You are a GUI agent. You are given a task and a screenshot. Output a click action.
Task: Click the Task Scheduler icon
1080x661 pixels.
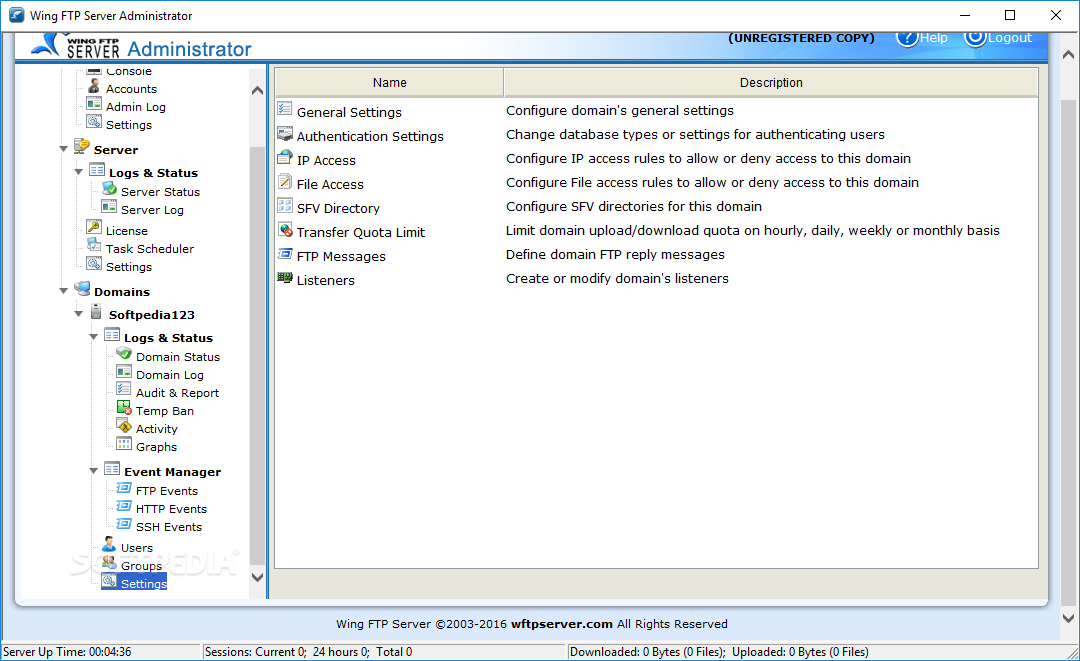[94, 245]
